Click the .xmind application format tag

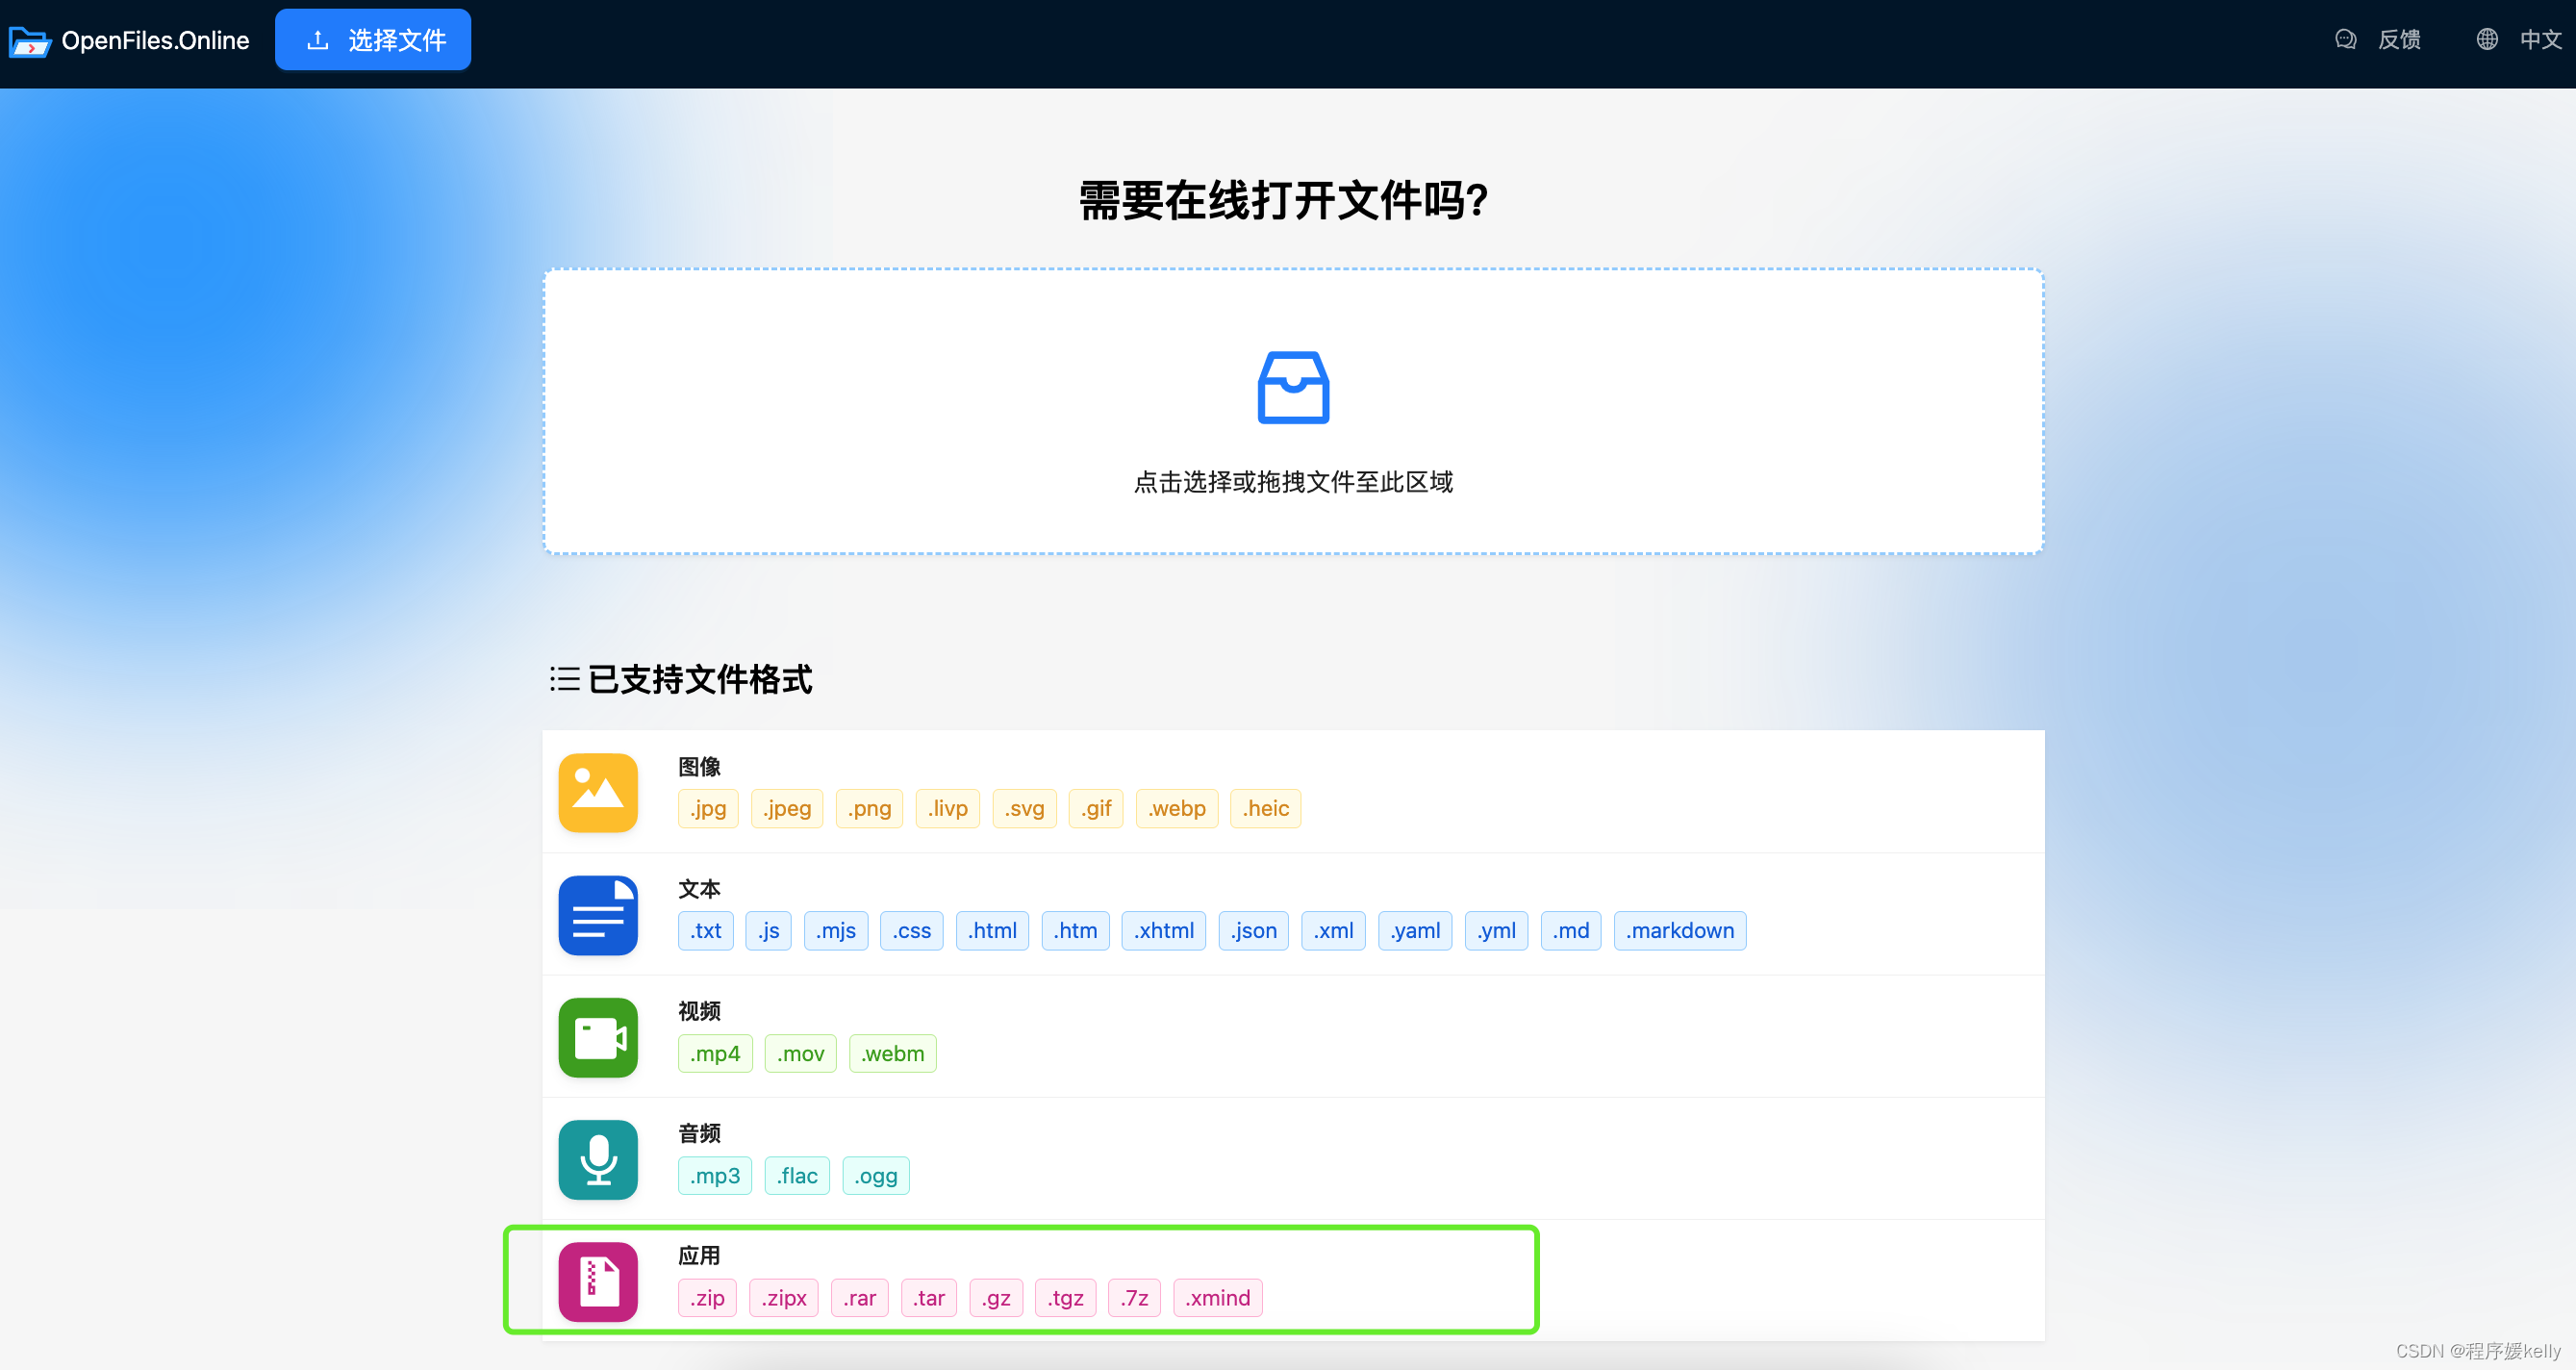pyautogui.click(x=1216, y=1297)
